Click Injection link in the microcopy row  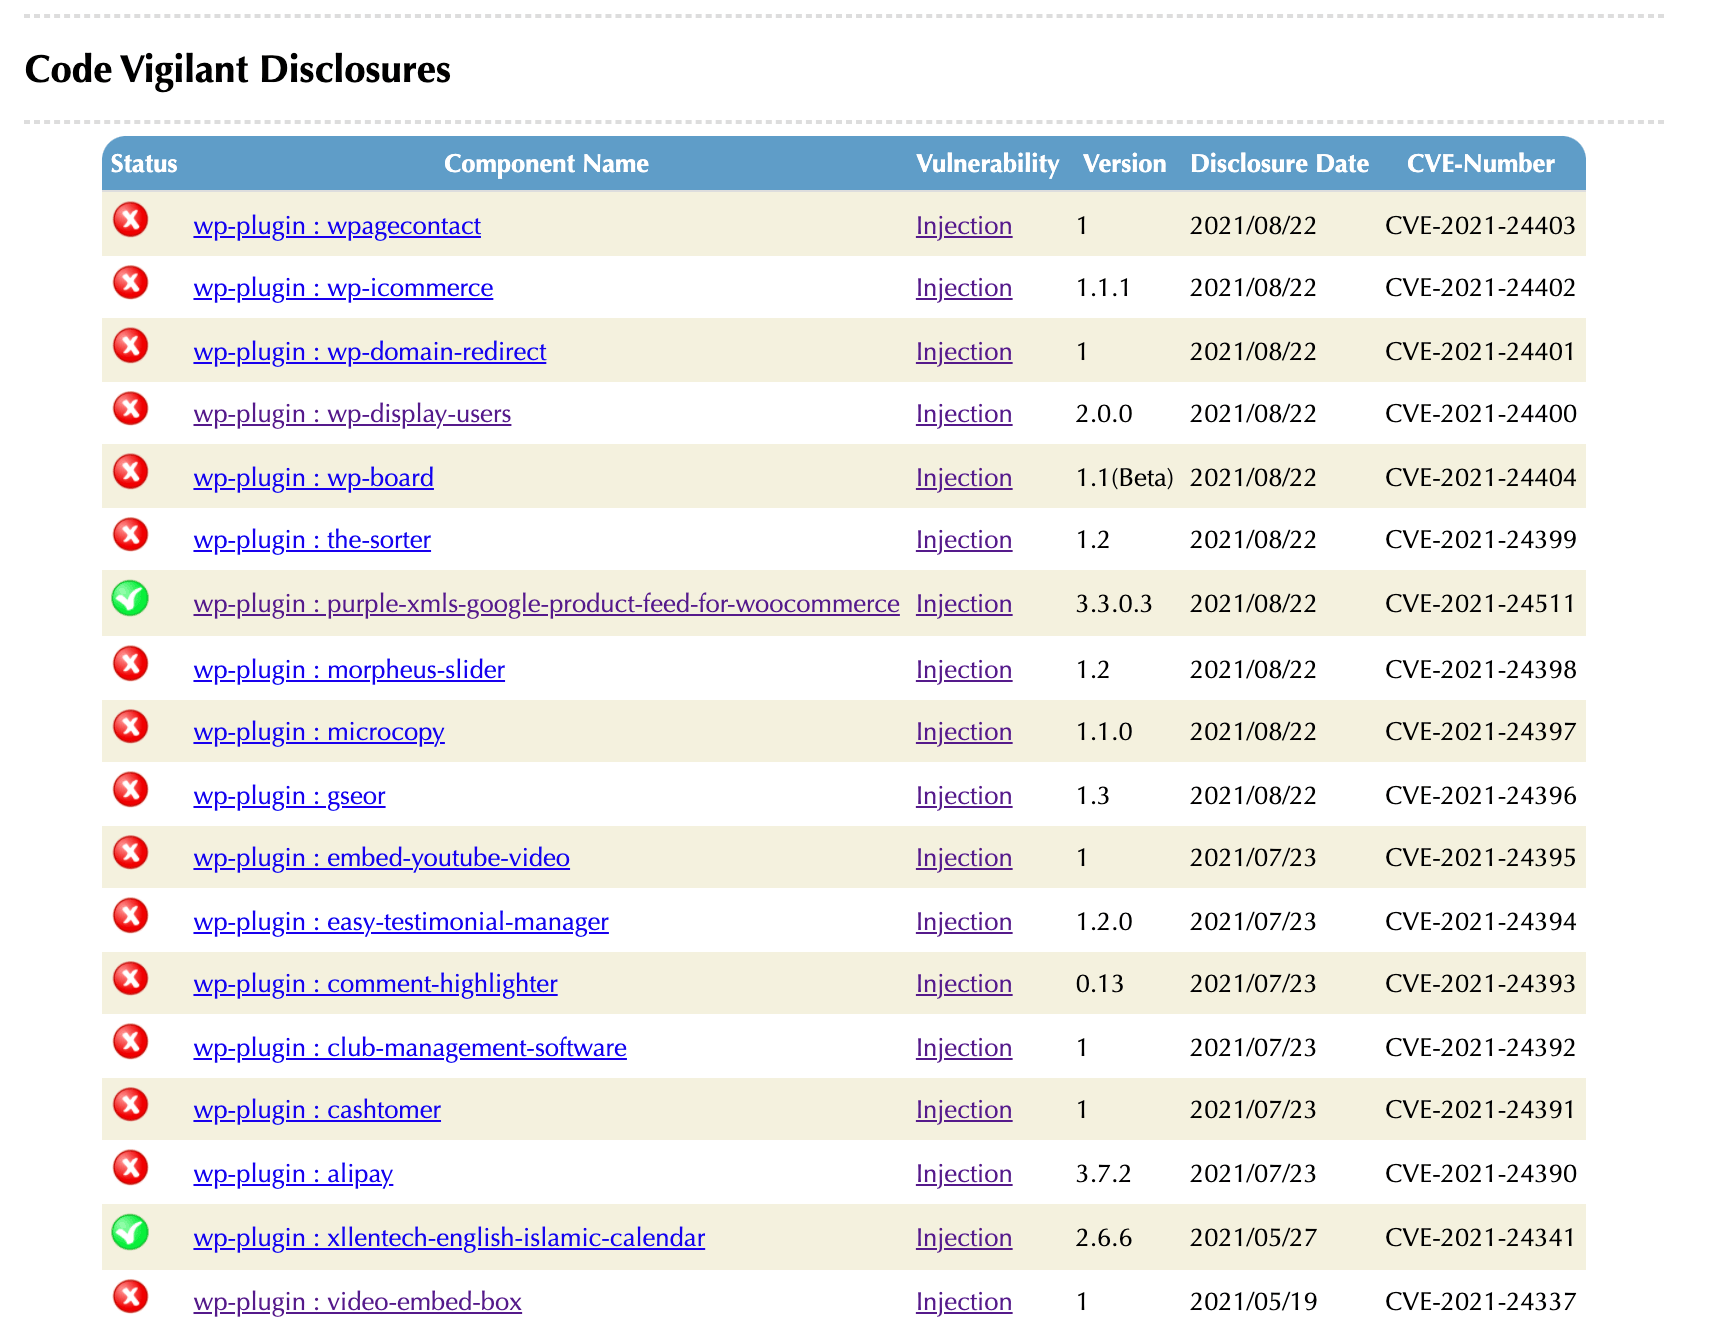[x=964, y=732]
